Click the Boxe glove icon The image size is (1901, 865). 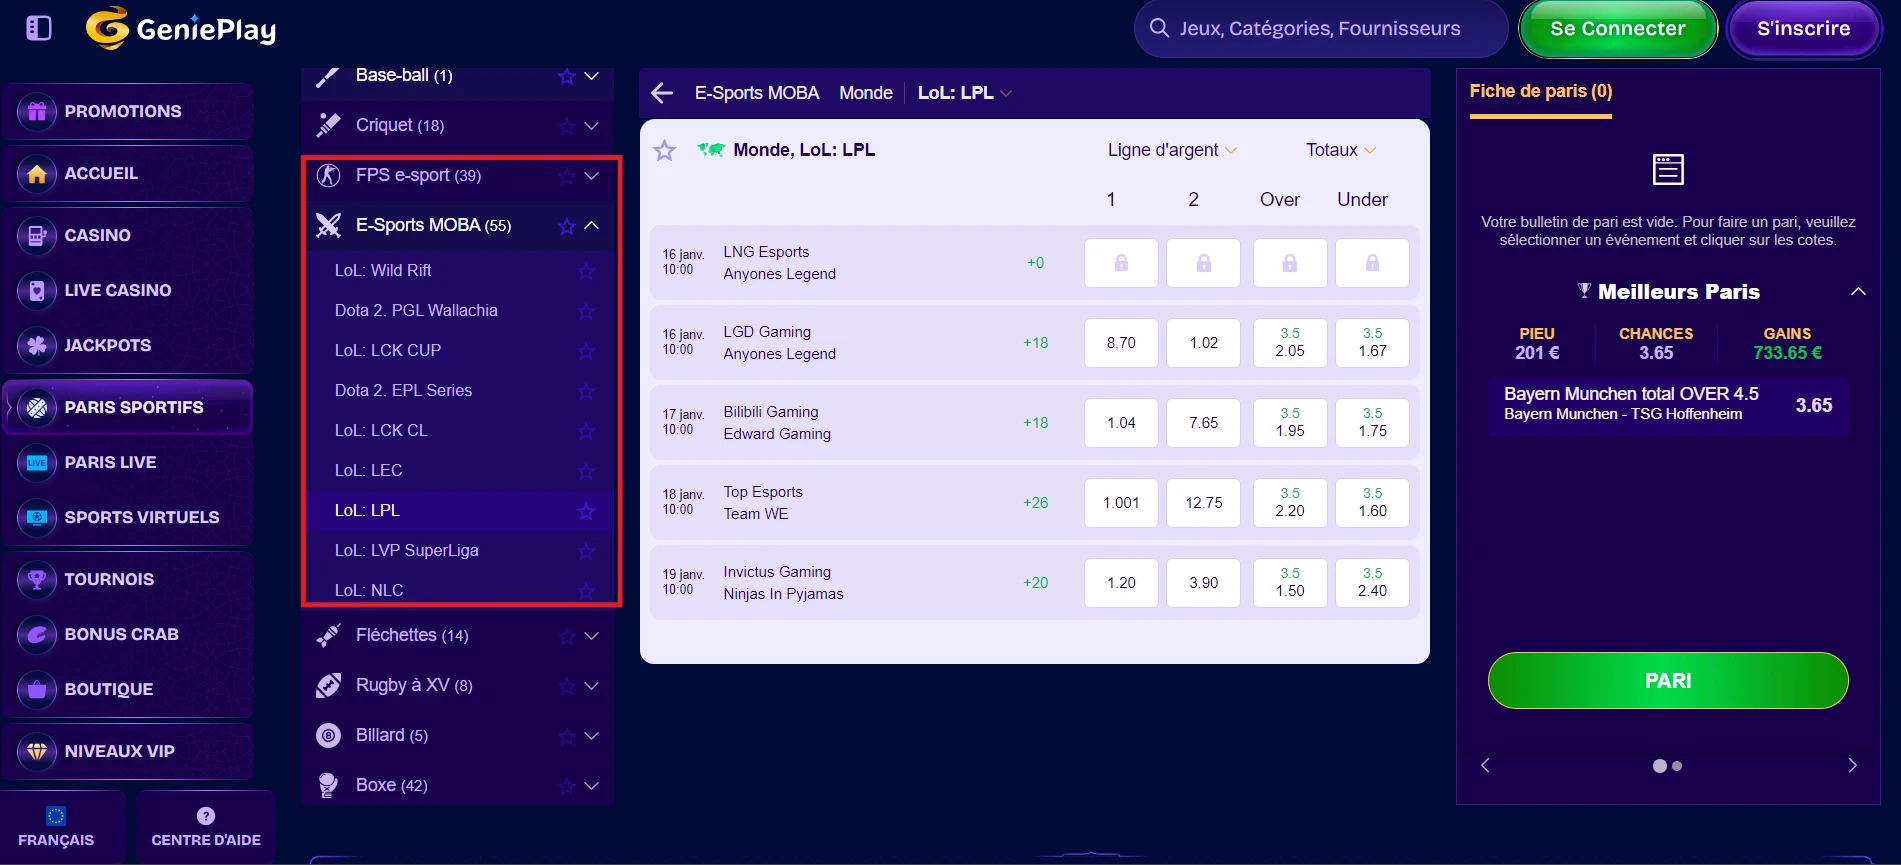click(328, 785)
